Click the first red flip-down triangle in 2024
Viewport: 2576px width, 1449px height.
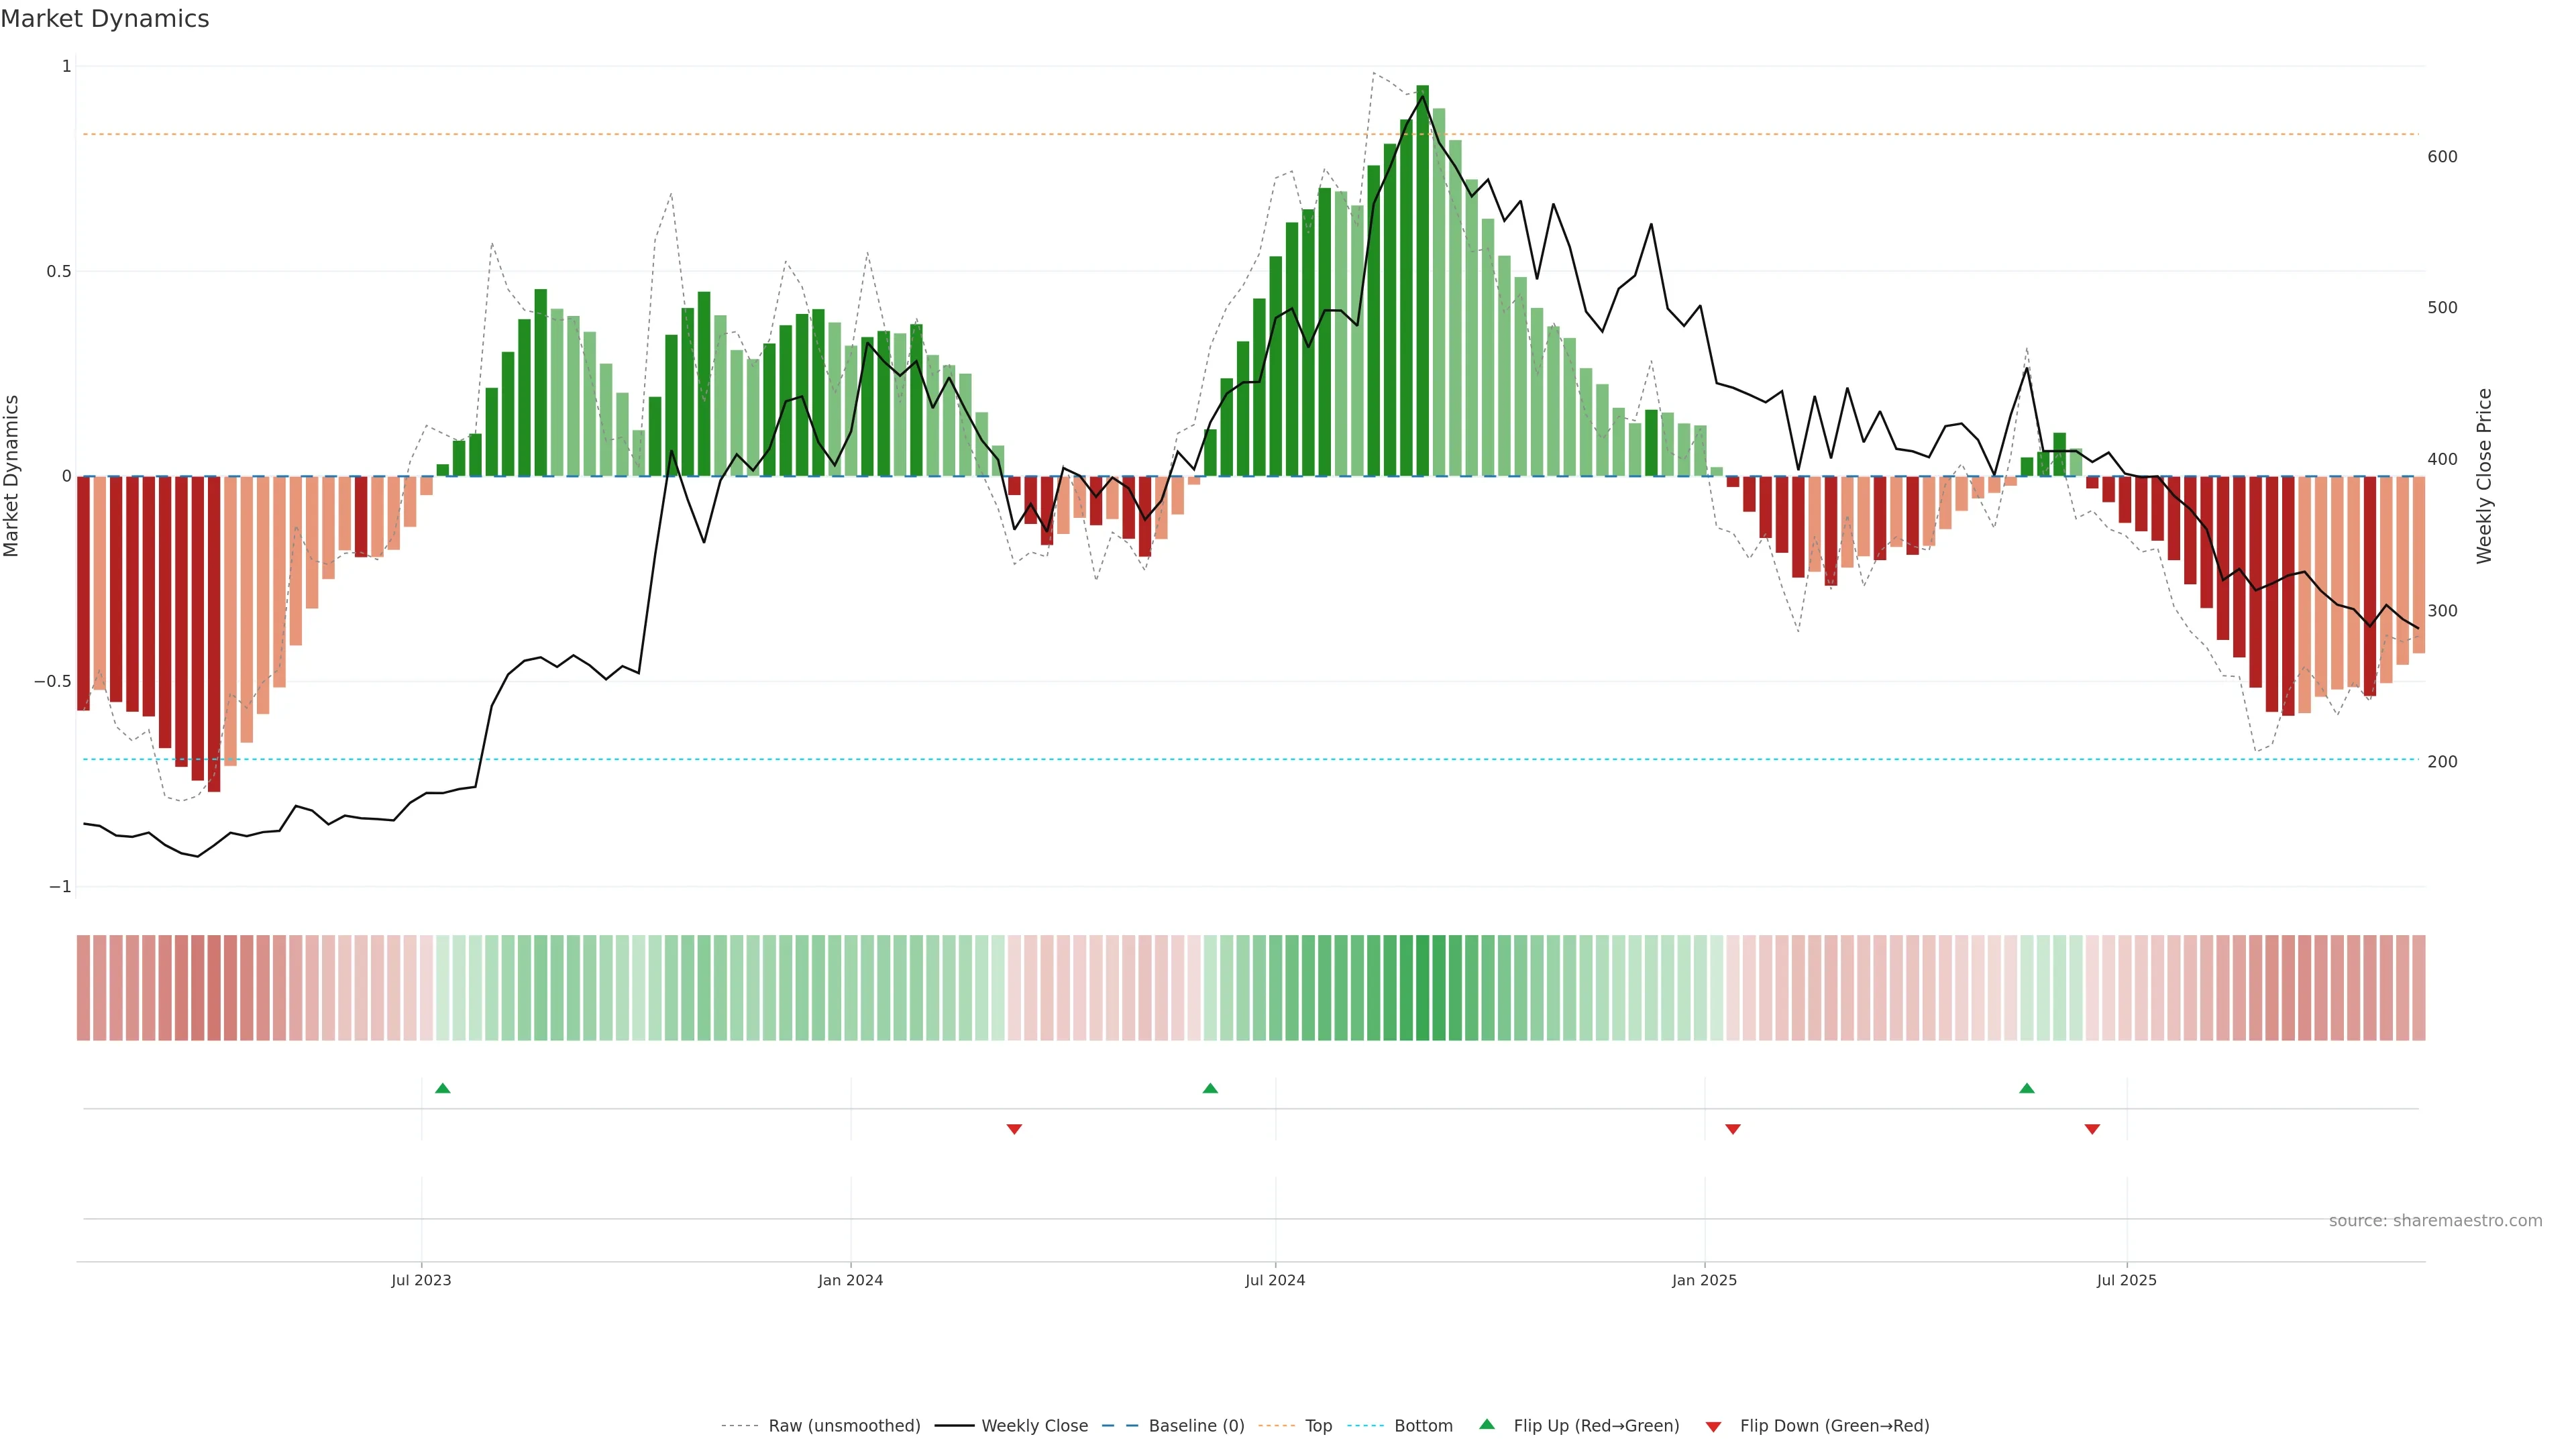click(x=1014, y=1129)
